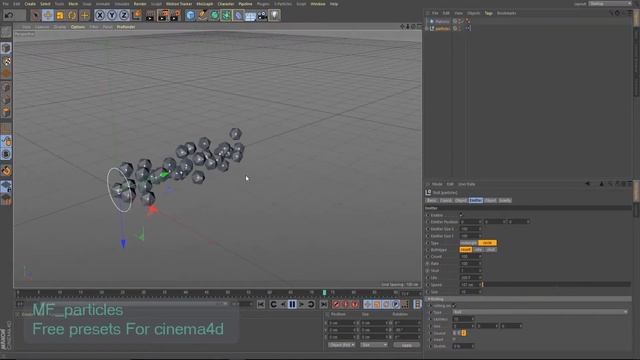The image size is (640, 360).
Task: Click the purple deformer icon
Action: (238, 16)
